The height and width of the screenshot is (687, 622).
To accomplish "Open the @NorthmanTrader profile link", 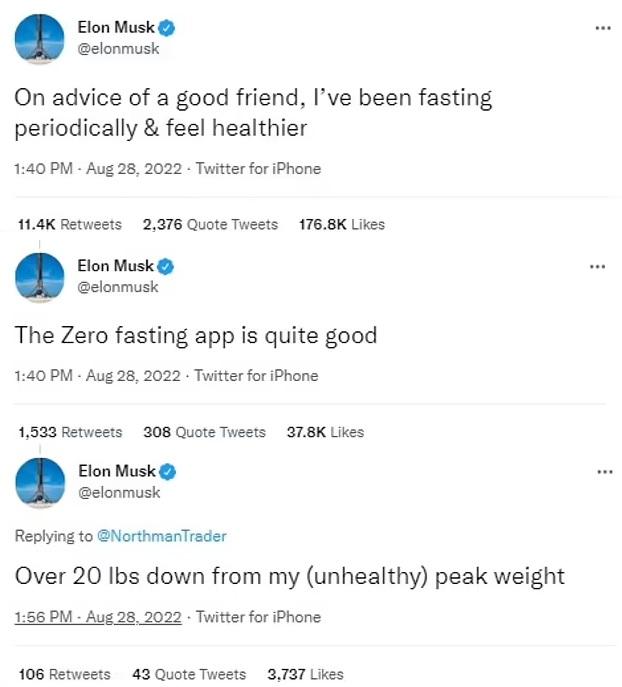I will coord(161,536).
